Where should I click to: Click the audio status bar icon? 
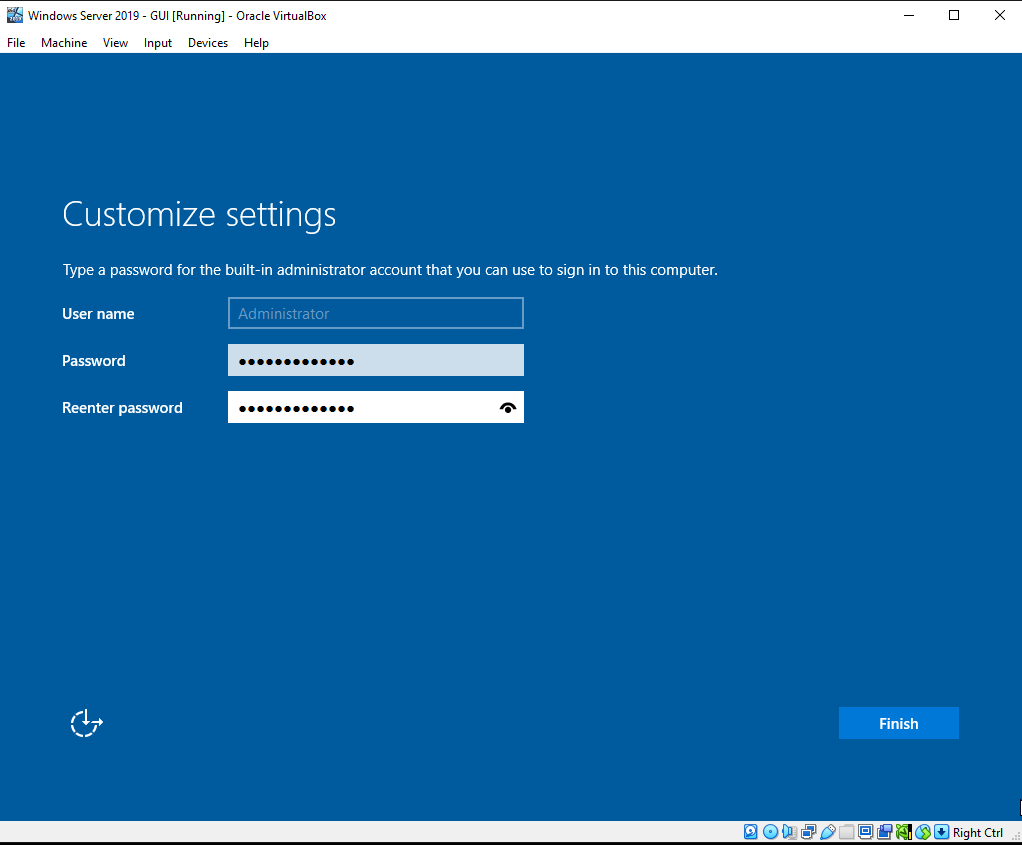[x=789, y=832]
